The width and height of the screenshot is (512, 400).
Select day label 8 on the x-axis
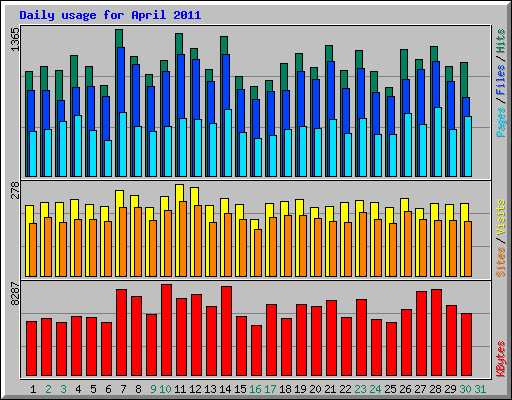pos(138,389)
